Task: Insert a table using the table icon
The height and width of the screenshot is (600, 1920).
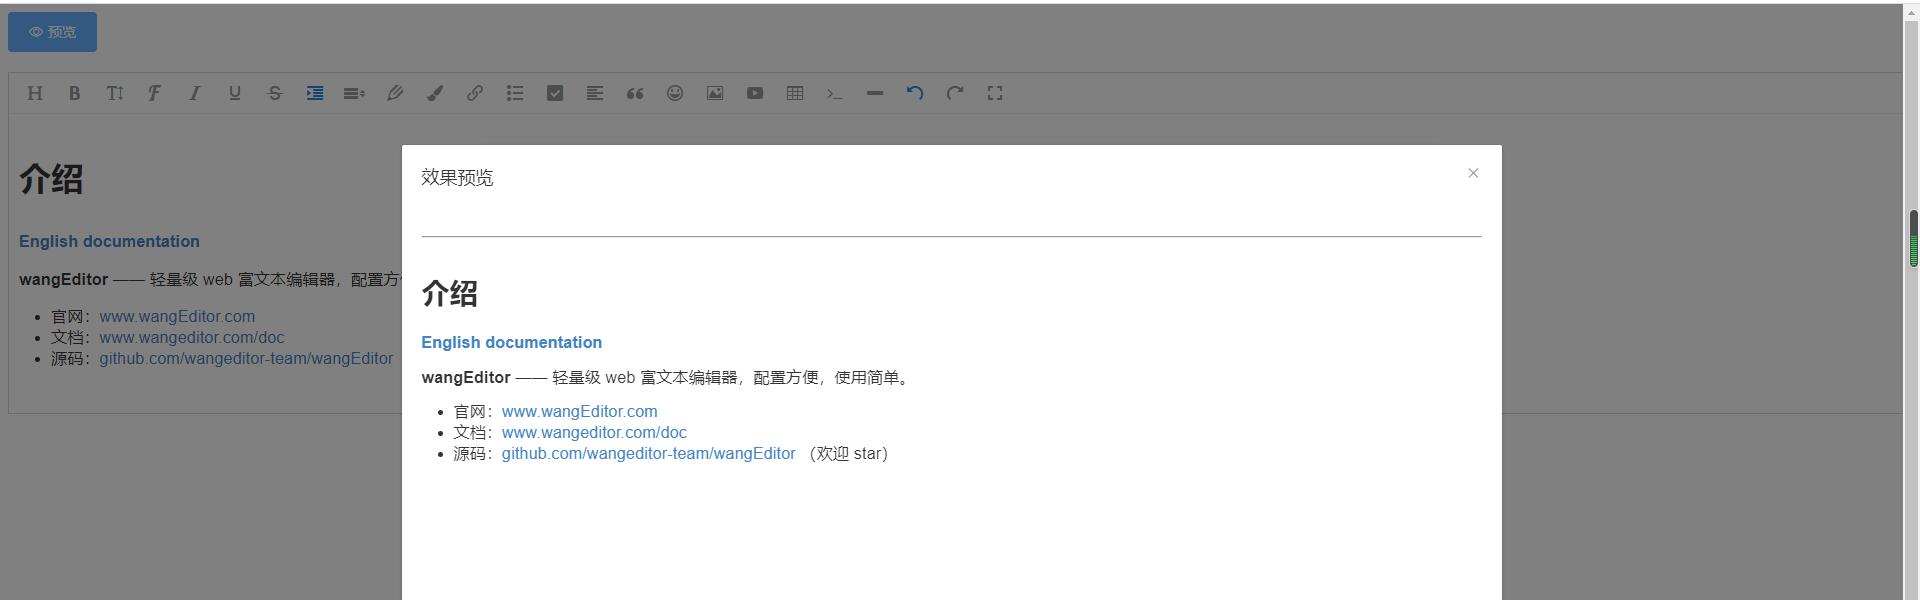Action: 795,93
